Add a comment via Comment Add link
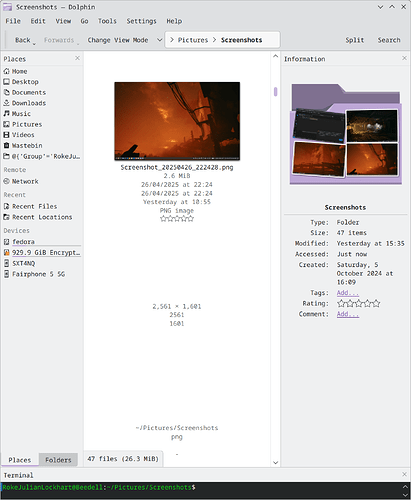The image size is (411, 500). click(348, 314)
